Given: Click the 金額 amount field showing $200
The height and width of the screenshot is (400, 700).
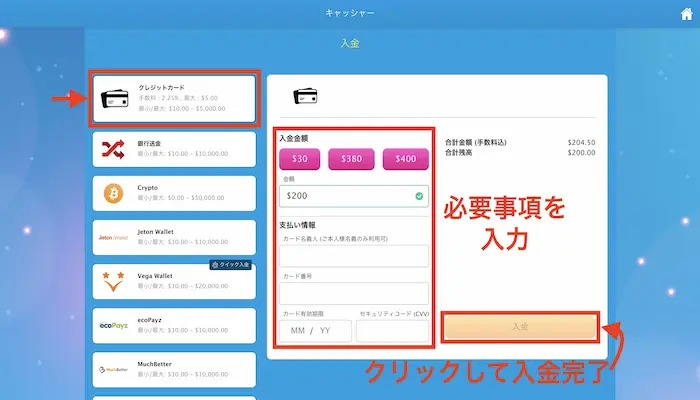Looking at the screenshot, I should click(354, 196).
